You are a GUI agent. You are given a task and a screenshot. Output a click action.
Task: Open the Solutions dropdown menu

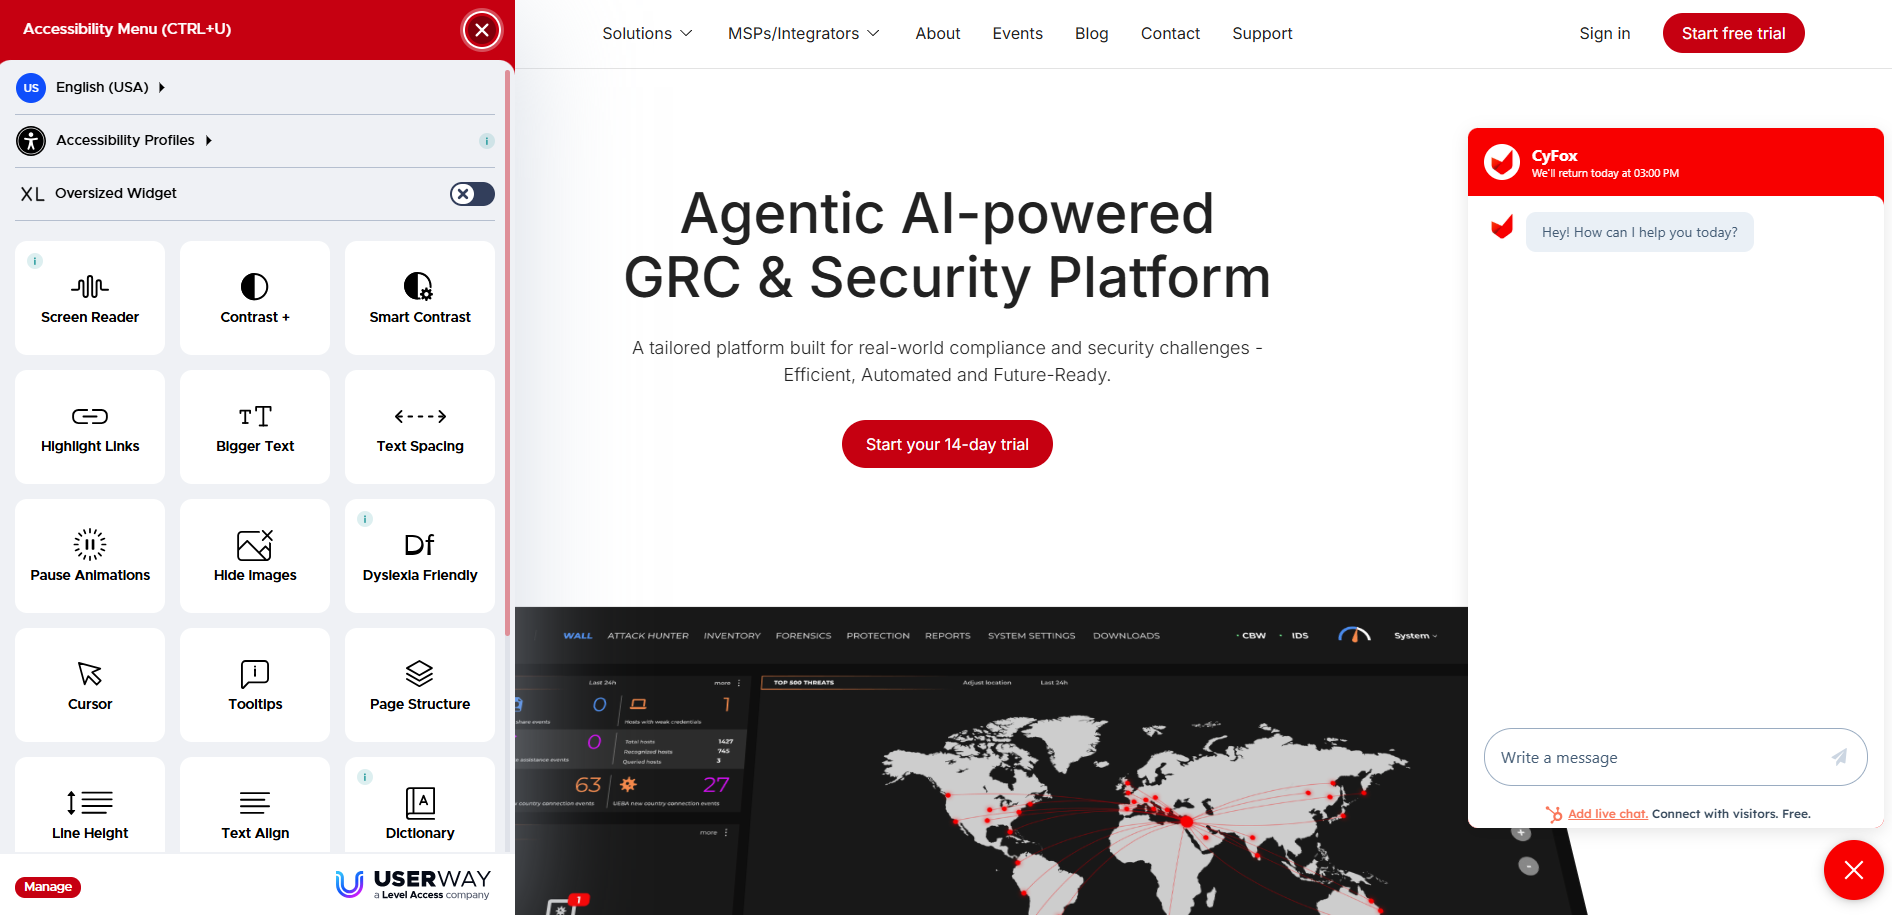tap(647, 34)
